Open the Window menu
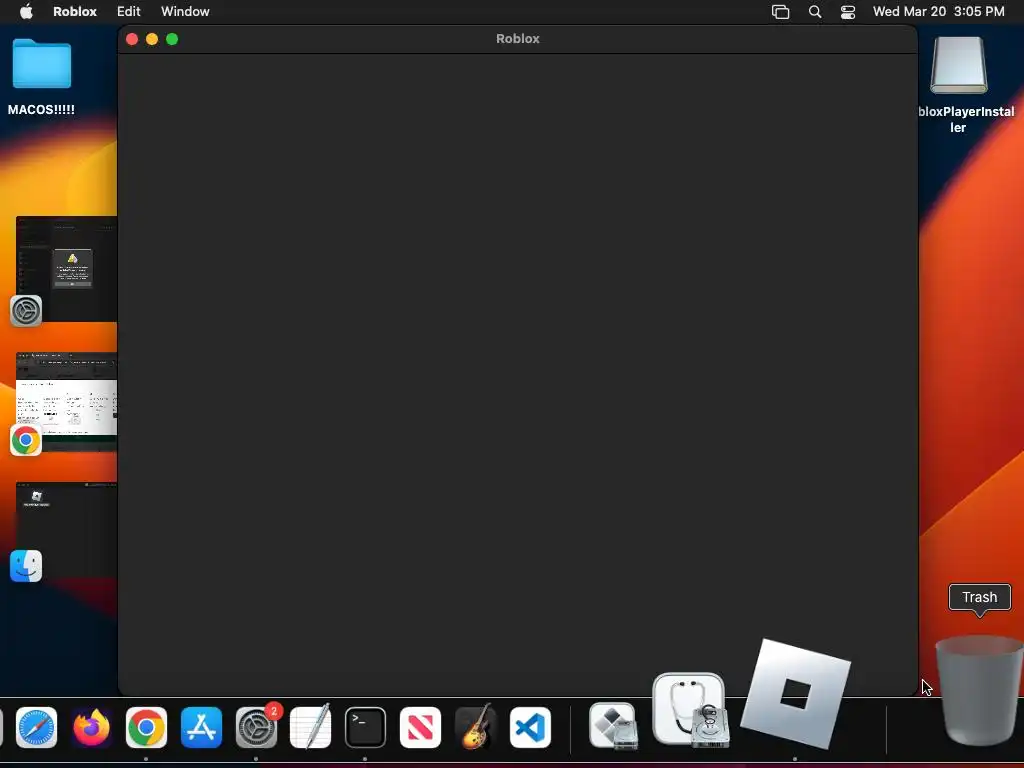 (x=185, y=11)
